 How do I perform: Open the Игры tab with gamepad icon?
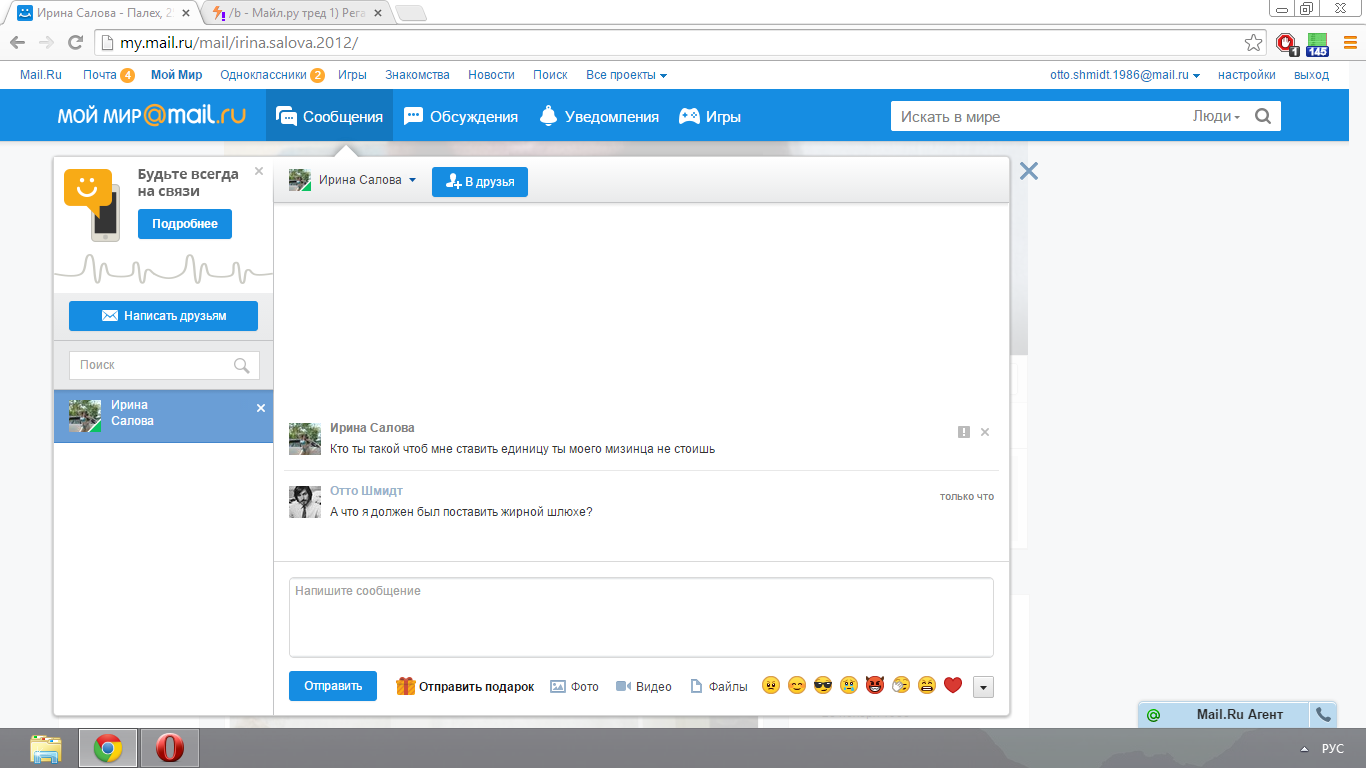pos(710,116)
